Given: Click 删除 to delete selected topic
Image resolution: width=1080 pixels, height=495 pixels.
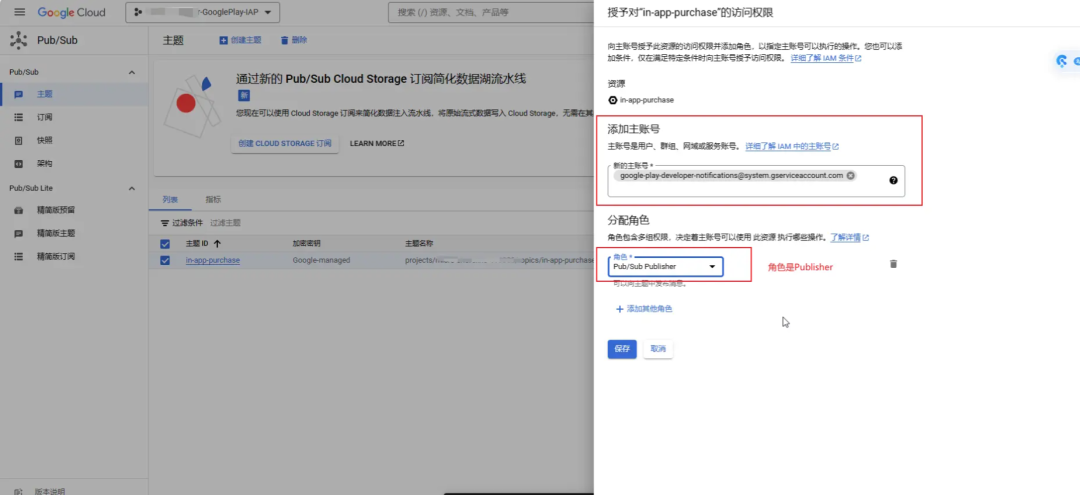Looking at the screenshot, I should [x=293, y=41].
